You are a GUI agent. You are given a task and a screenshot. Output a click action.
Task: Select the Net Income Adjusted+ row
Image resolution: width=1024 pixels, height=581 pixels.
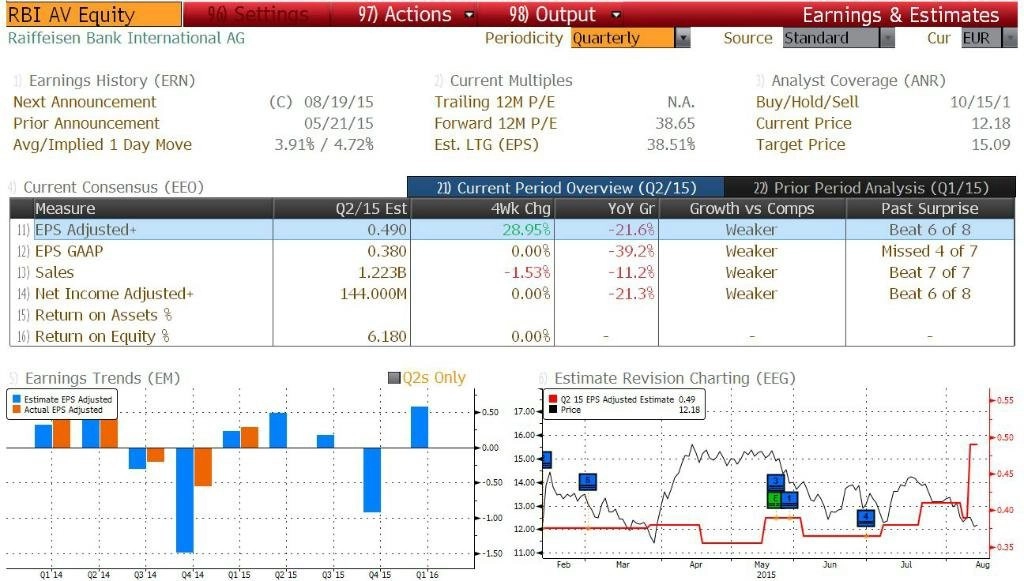512,294
